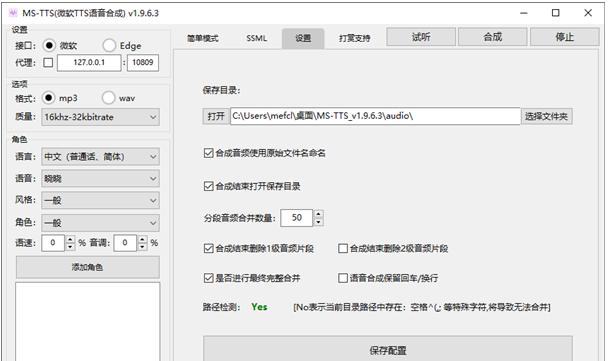Open the 语言 language dropdown
The height and width of the screenshot is (361, 609).
coord(101,157)
